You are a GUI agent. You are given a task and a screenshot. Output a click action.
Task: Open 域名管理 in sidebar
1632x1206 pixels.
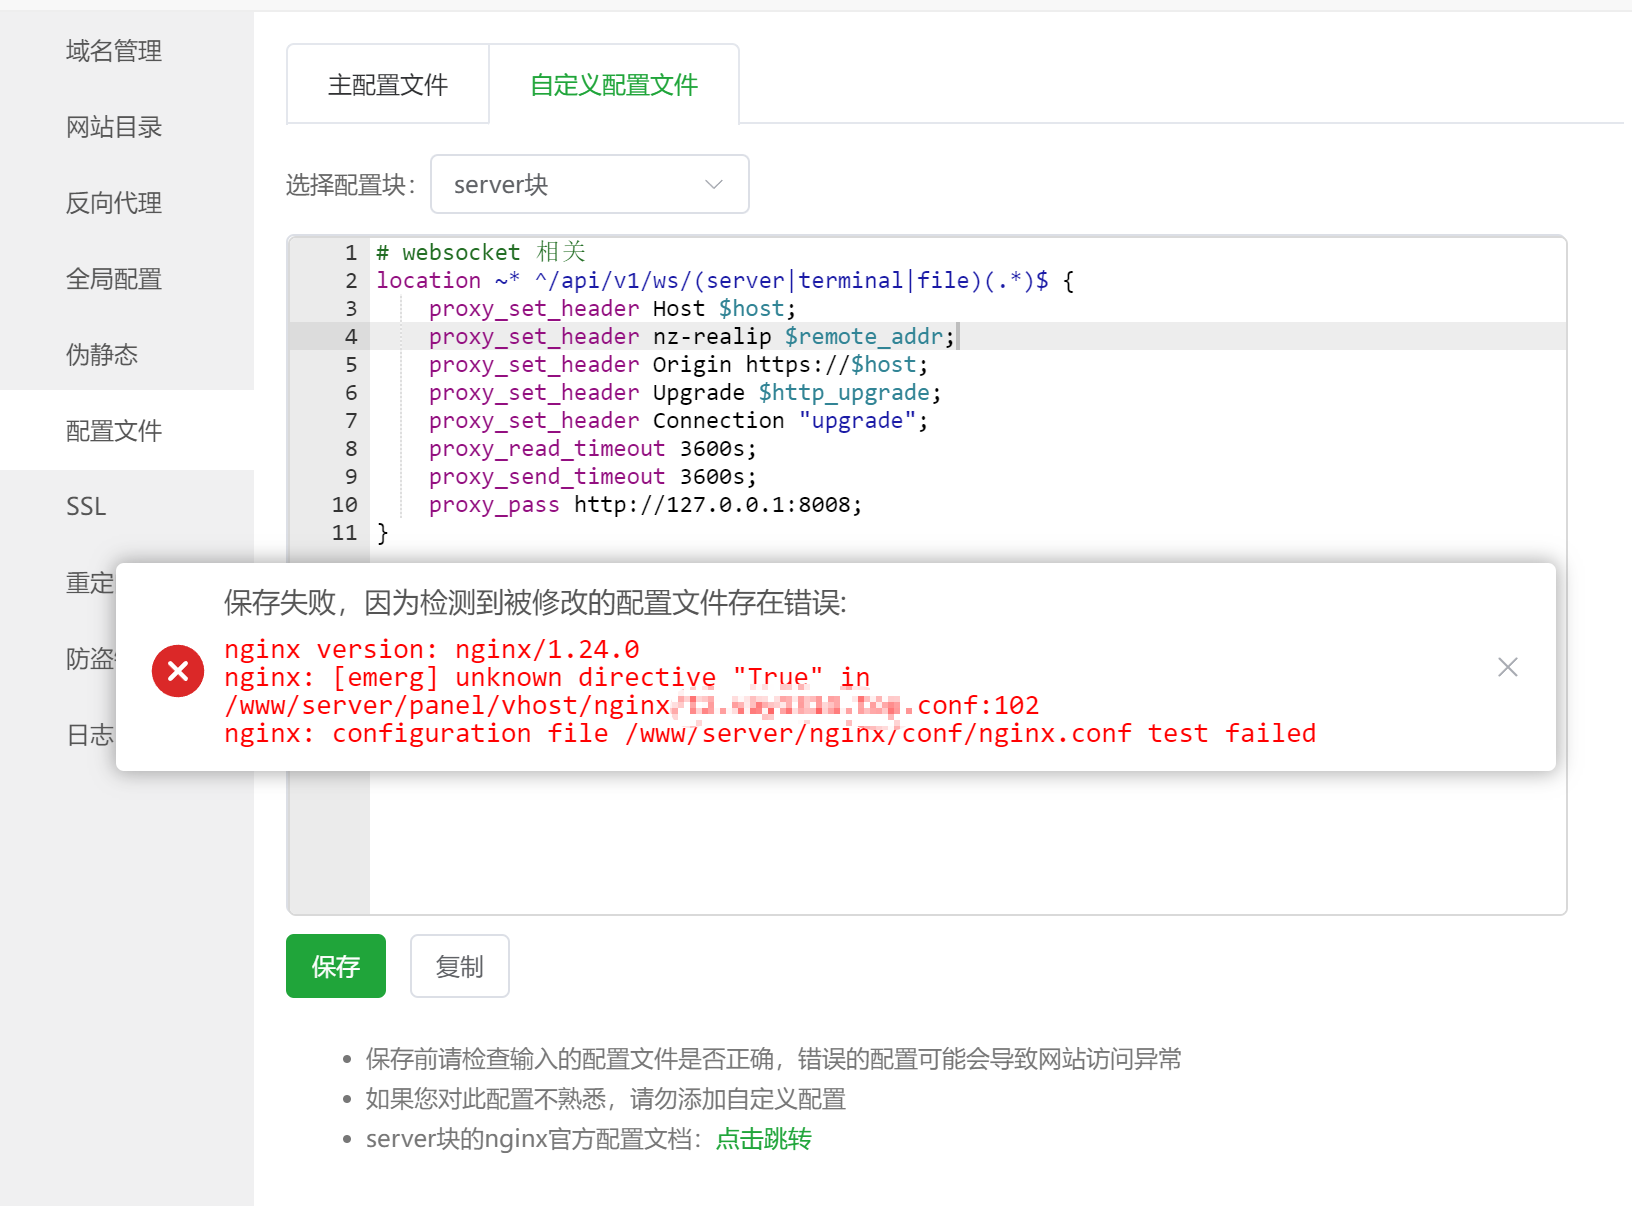click(114, 51)
